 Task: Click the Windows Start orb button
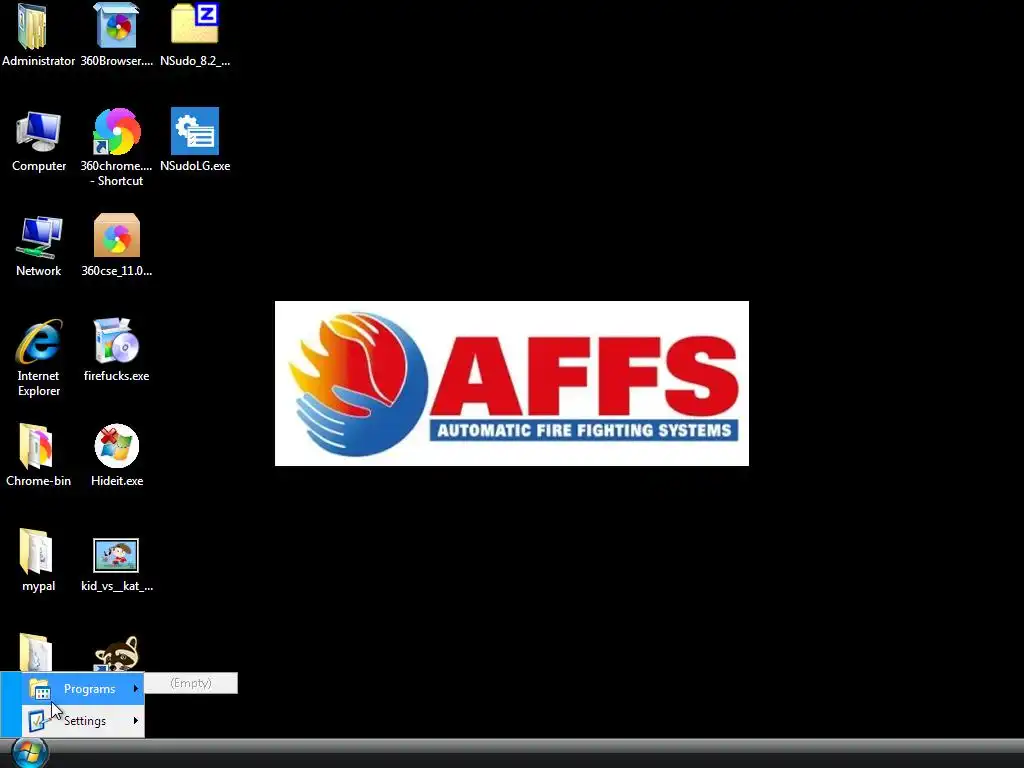29,752
